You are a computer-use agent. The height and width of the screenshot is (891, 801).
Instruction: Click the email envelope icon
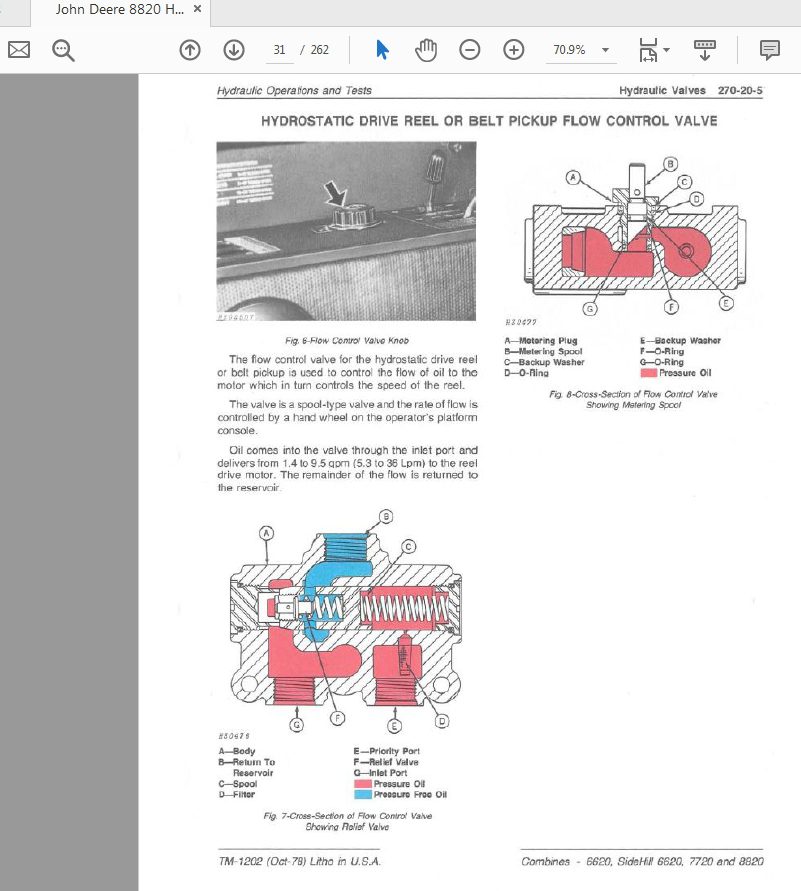[19, 50]
